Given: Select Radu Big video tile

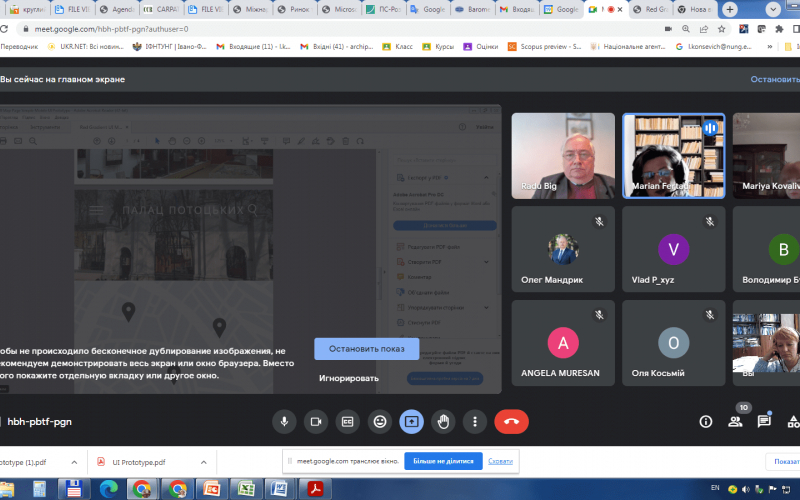Looking at the screenshot, I should tap(563, 156).
